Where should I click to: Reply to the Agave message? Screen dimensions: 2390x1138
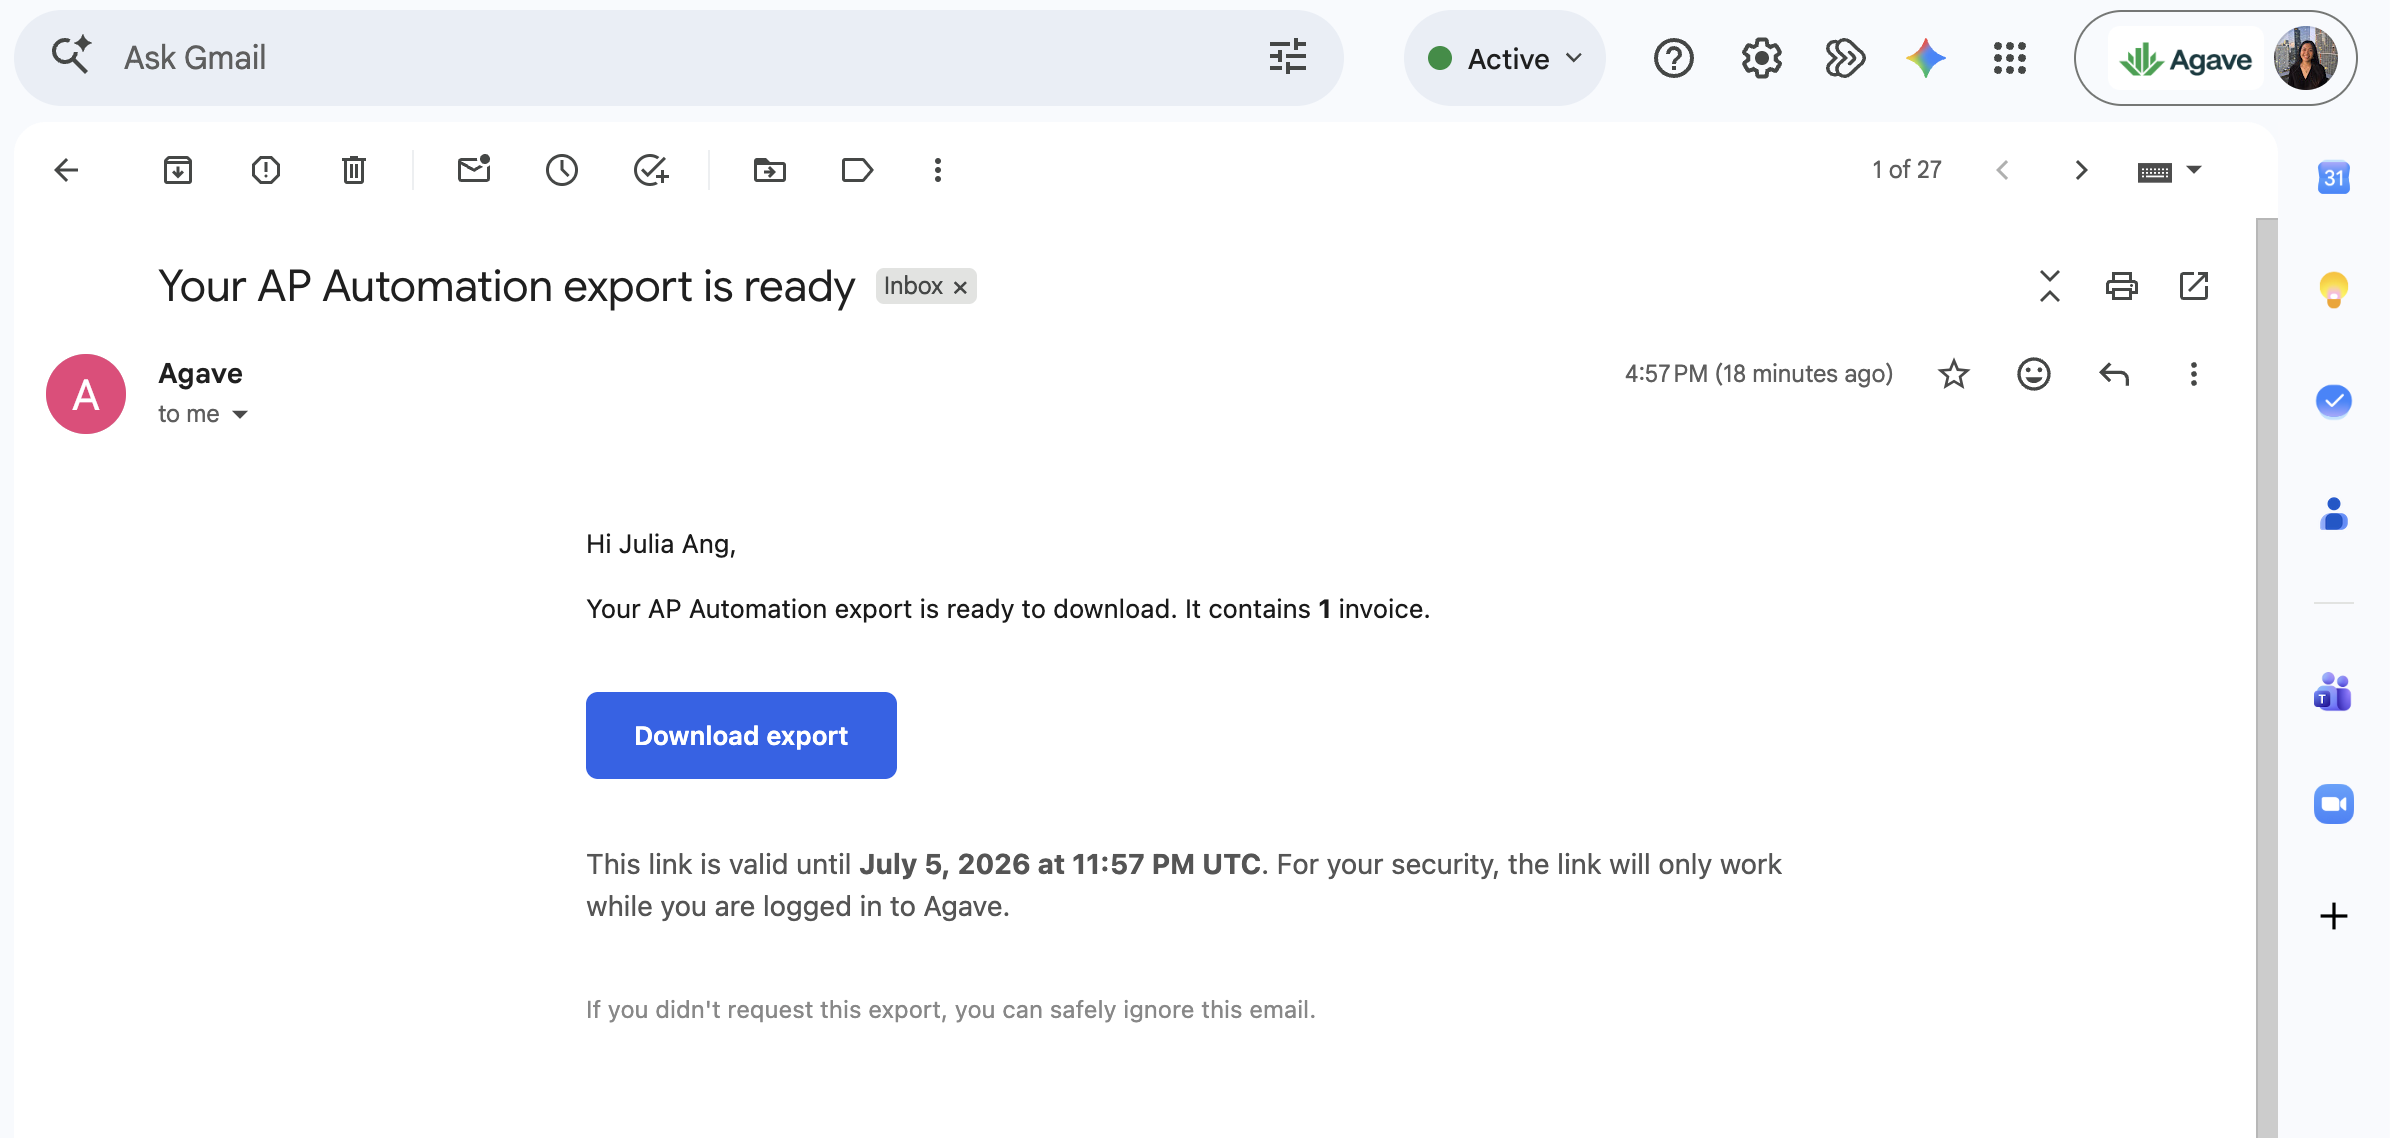[x=2114, y=374]
